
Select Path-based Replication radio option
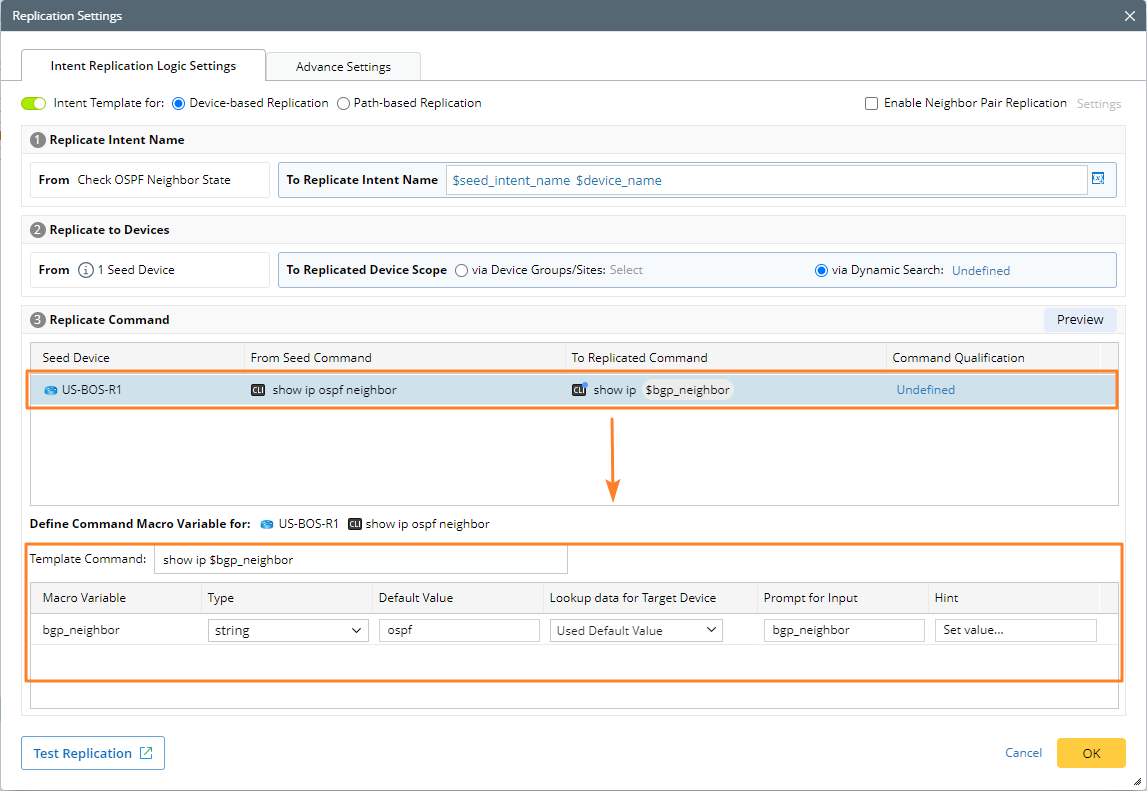click(x=343, y=103)
